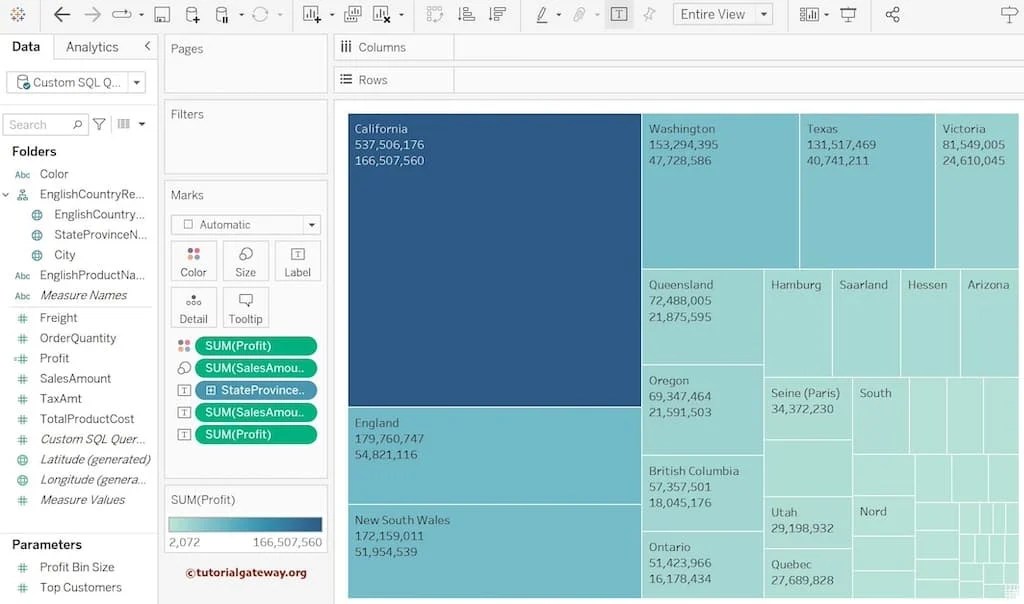
Task: Collapse the EnglishCountryRe folder in Folders
Action: click(6, 193)
